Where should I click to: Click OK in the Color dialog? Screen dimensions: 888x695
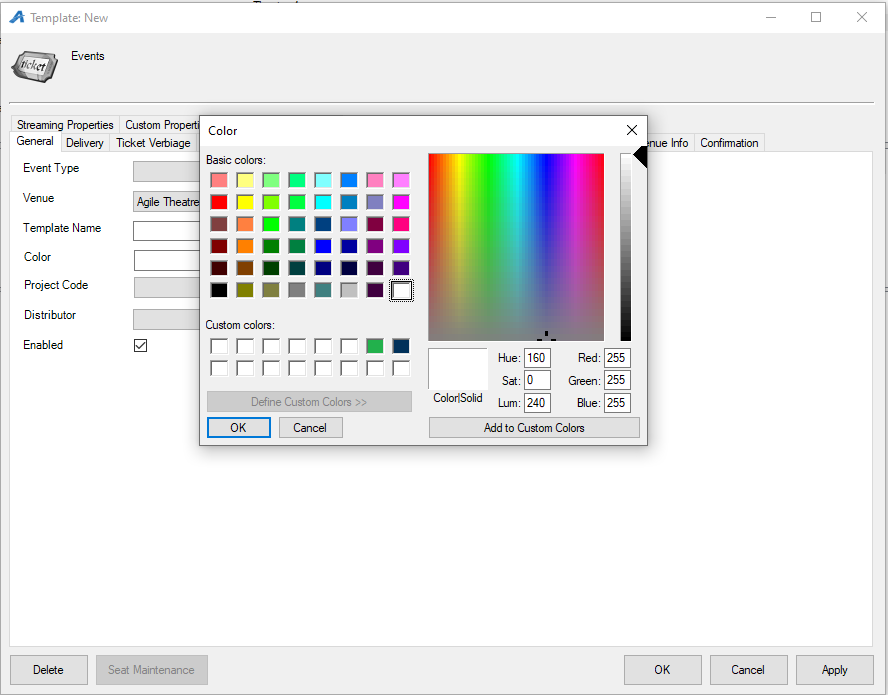238,428
